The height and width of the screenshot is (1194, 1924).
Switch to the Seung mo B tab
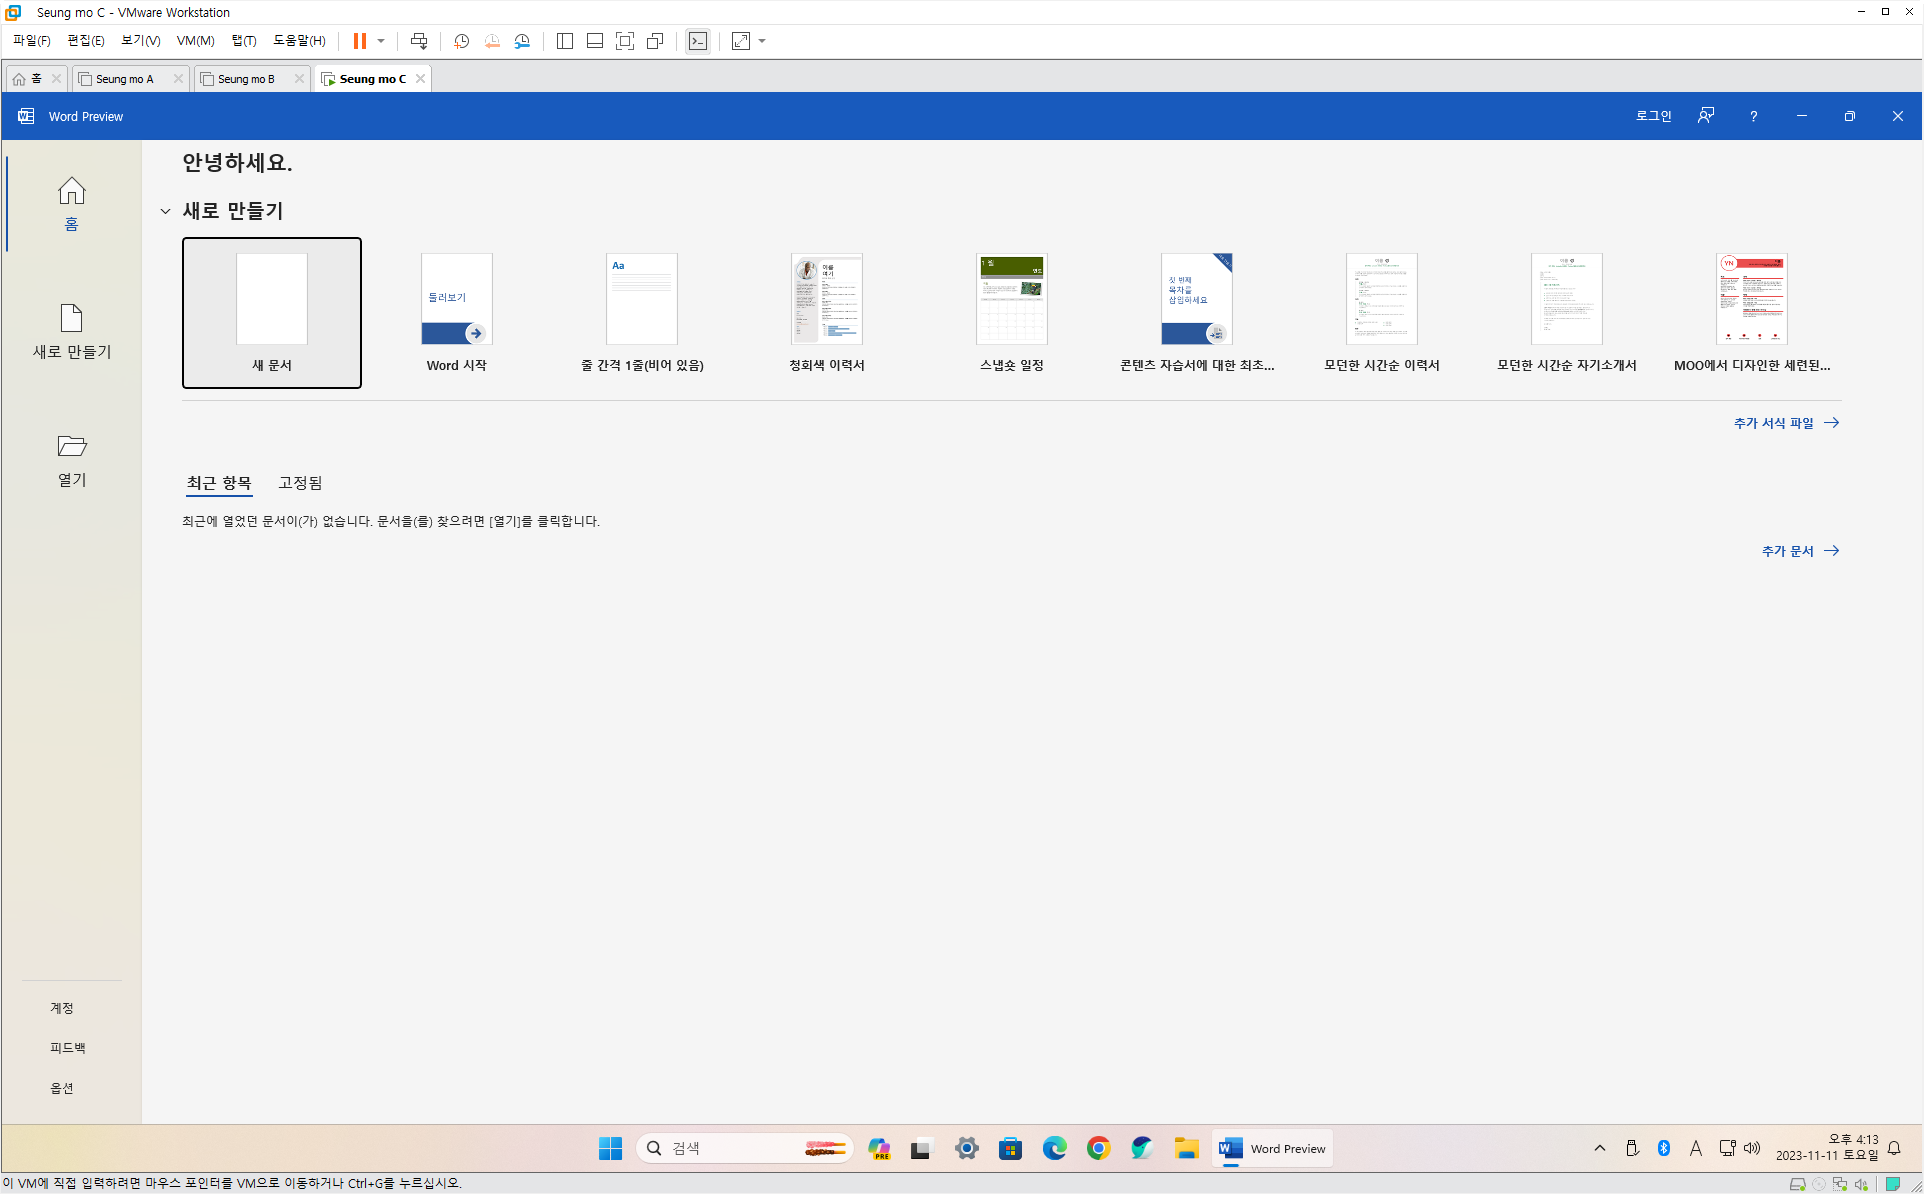(246, 79)
